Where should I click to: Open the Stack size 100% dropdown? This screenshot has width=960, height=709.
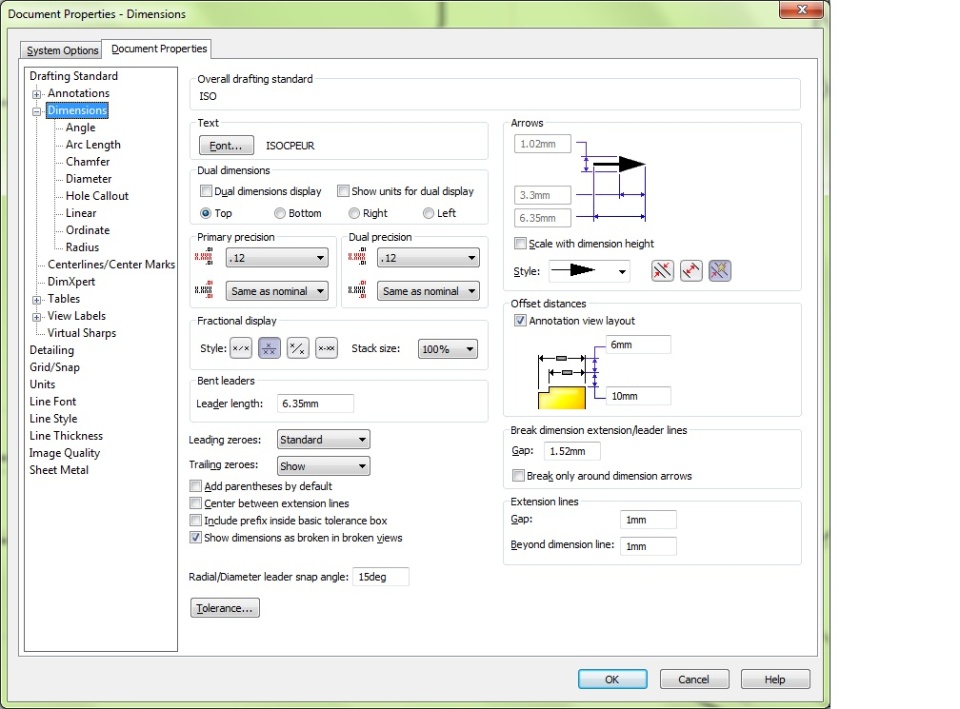click(448, 349)
